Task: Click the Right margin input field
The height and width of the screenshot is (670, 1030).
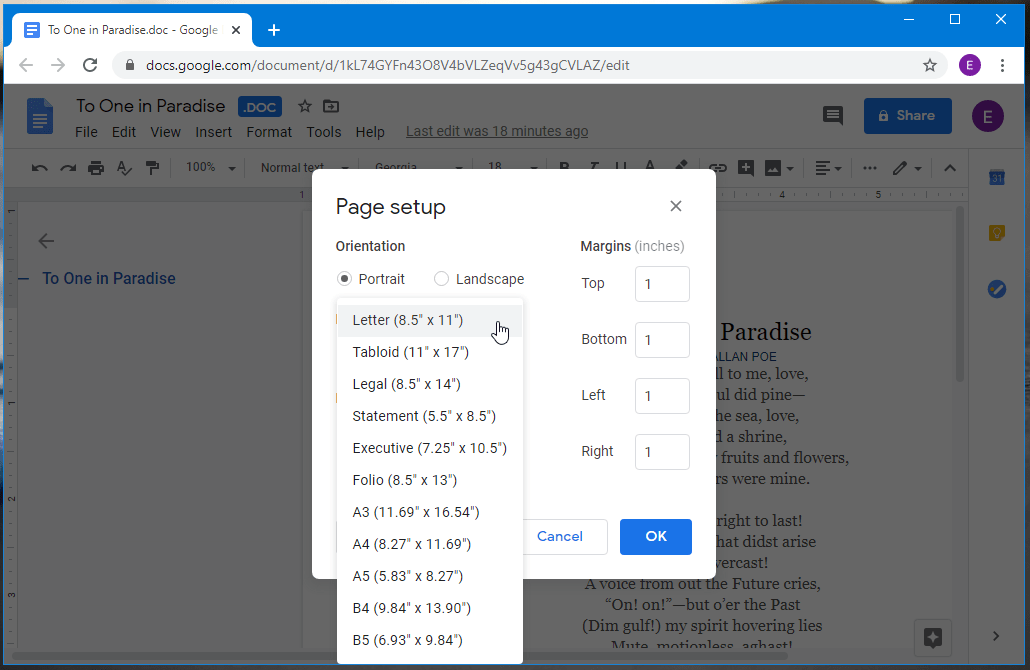Action: click(x=662, y=452)
